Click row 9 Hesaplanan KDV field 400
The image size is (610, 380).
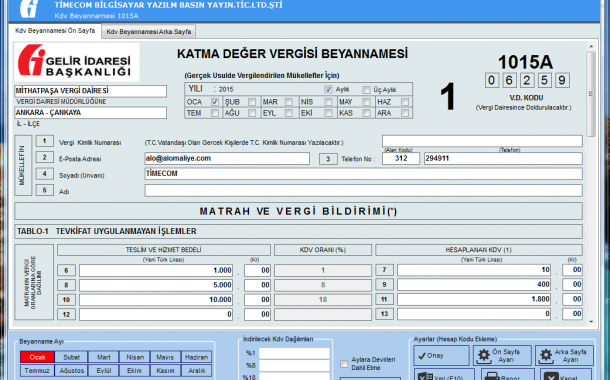474,285
